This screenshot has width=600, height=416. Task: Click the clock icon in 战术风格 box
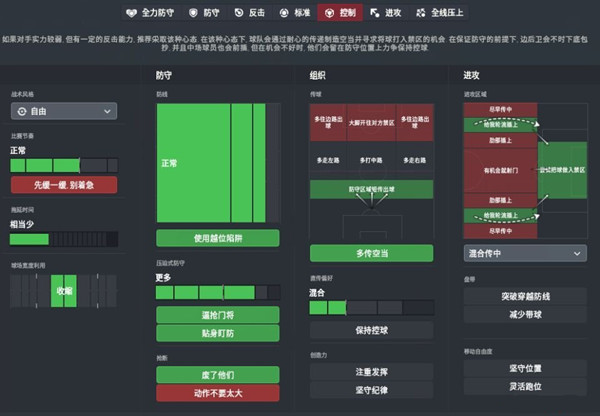point(22,112)
